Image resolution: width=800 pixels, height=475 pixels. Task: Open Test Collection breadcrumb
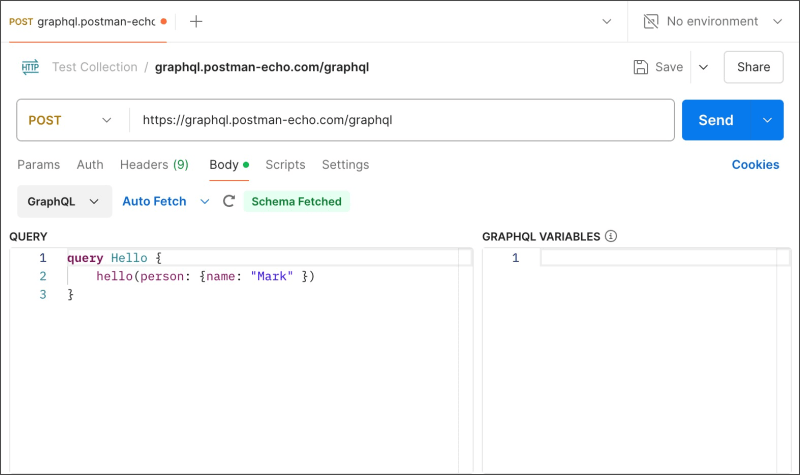[95, 67]
